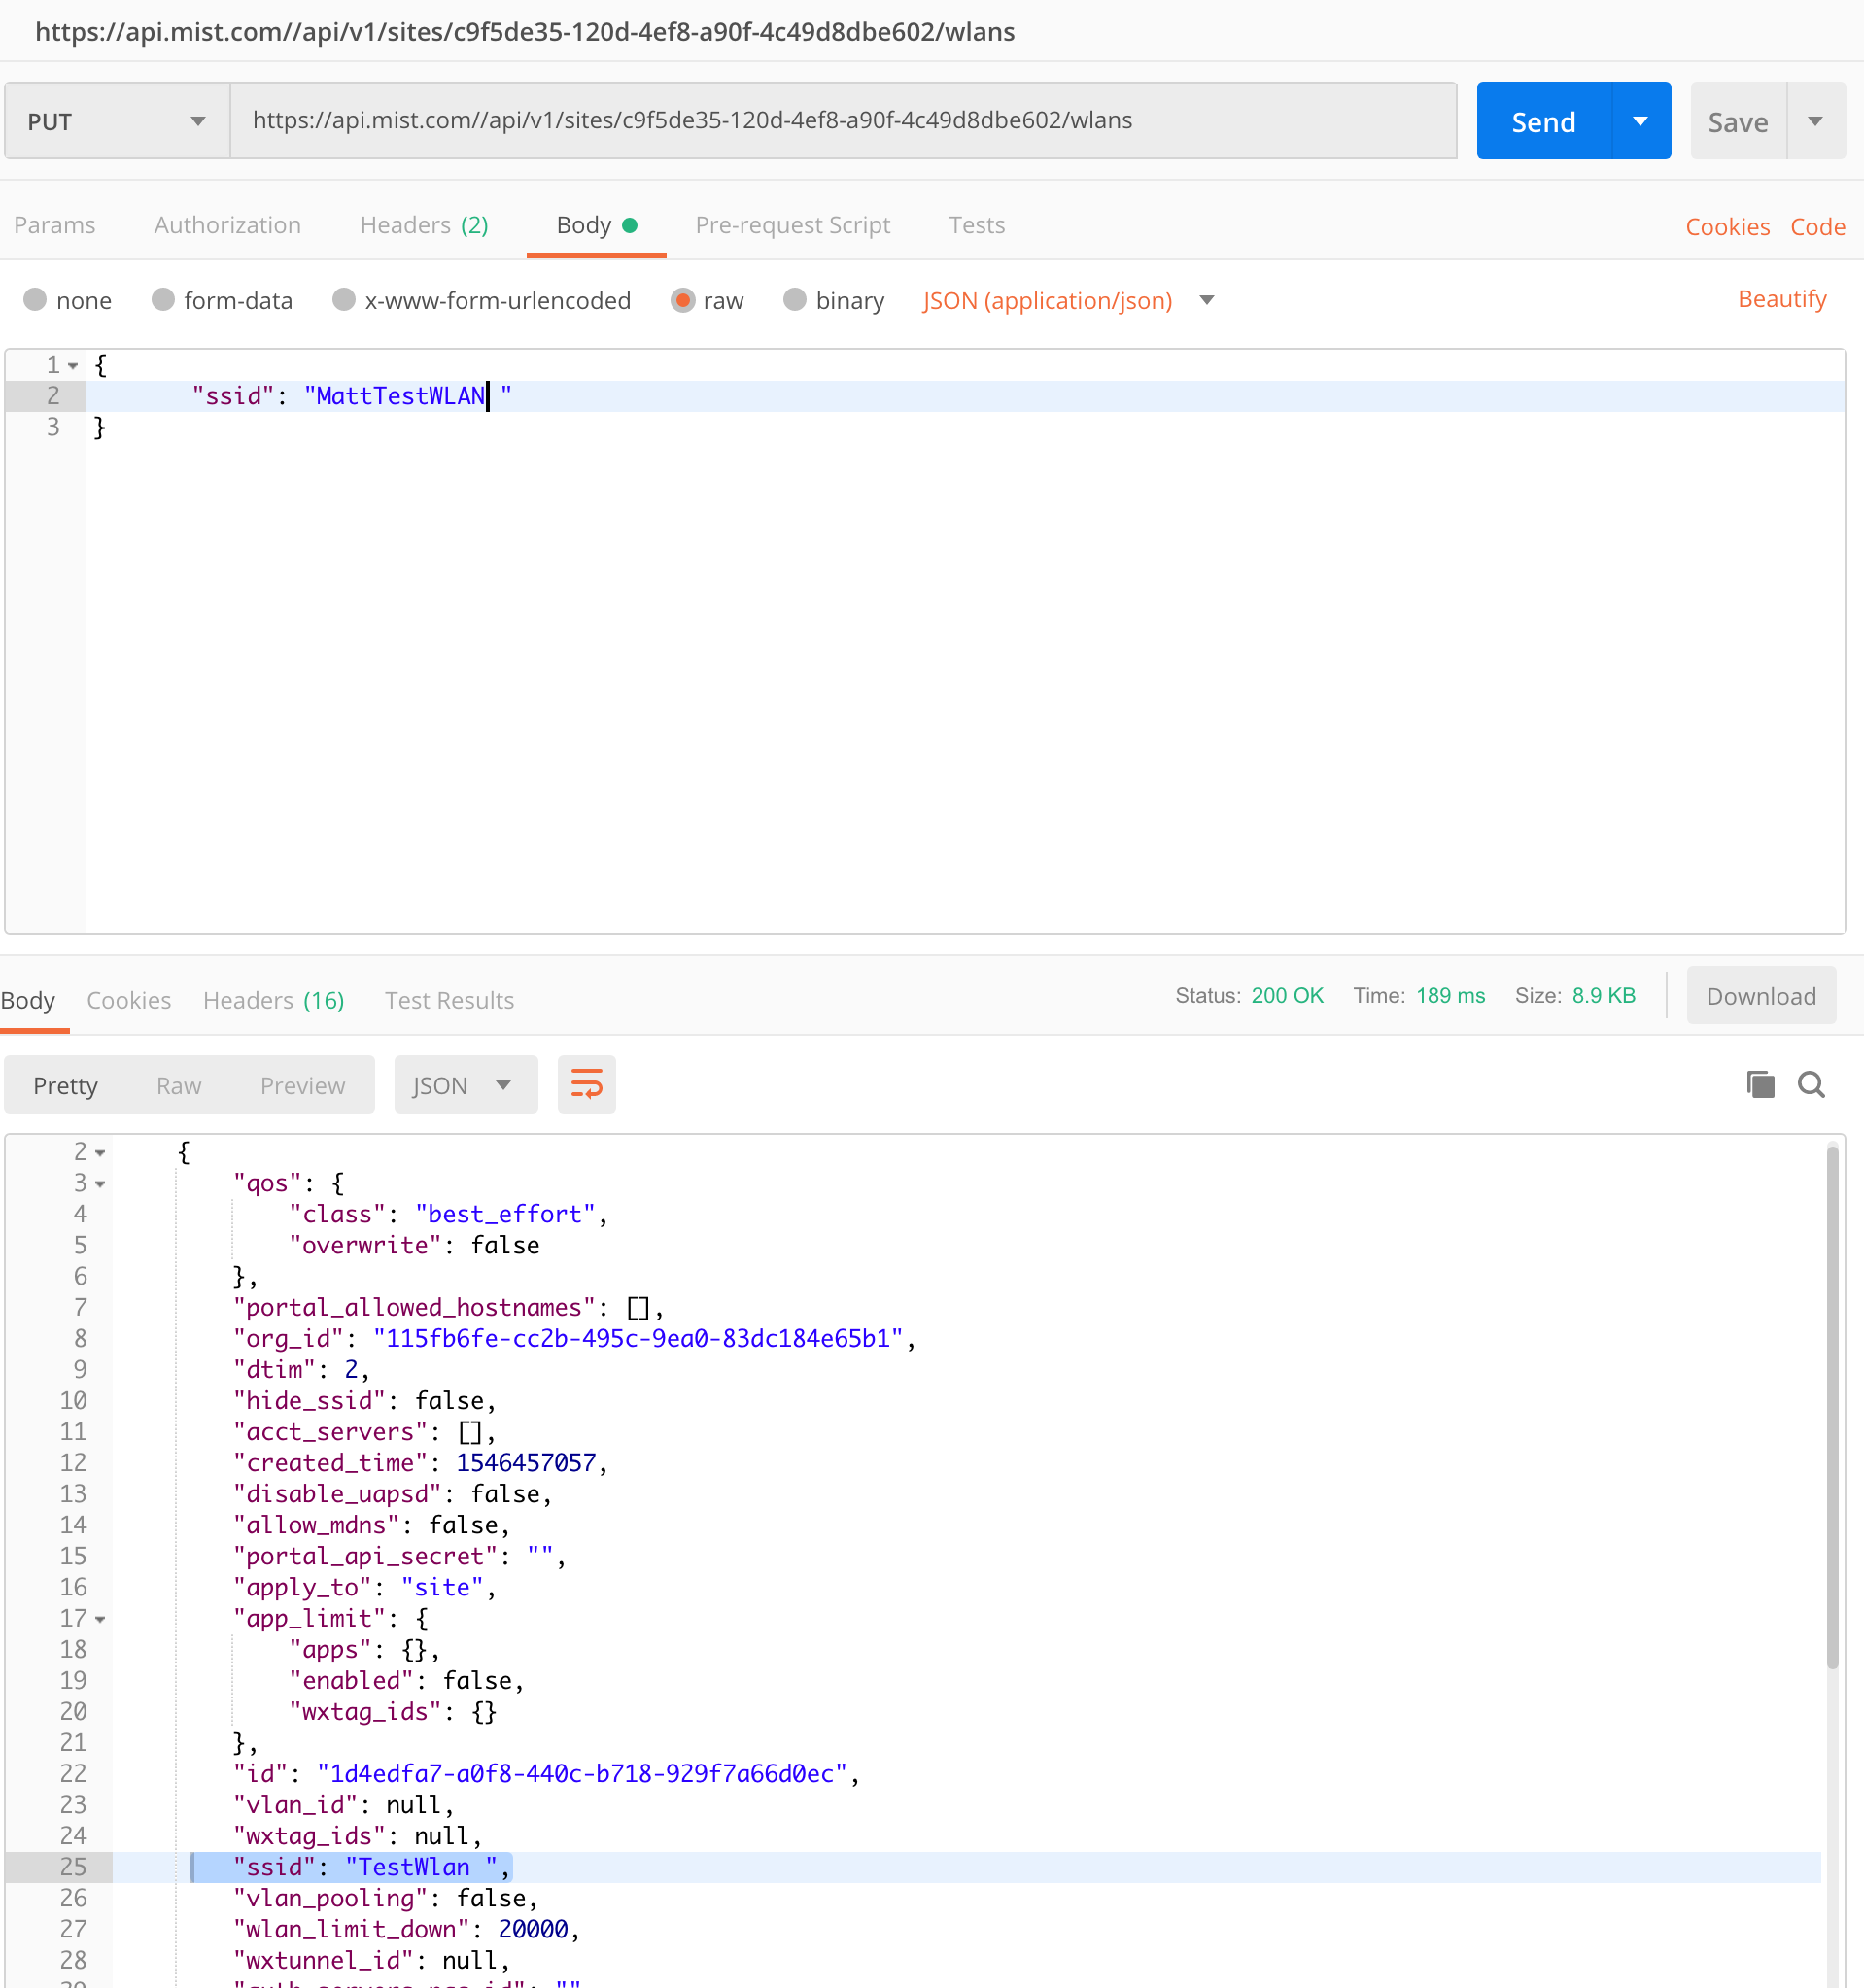The width and height of the screenshot is (1864, 1988).
Task: Expand the JSON (application/json) content type dropdown
Action: 1207,300
